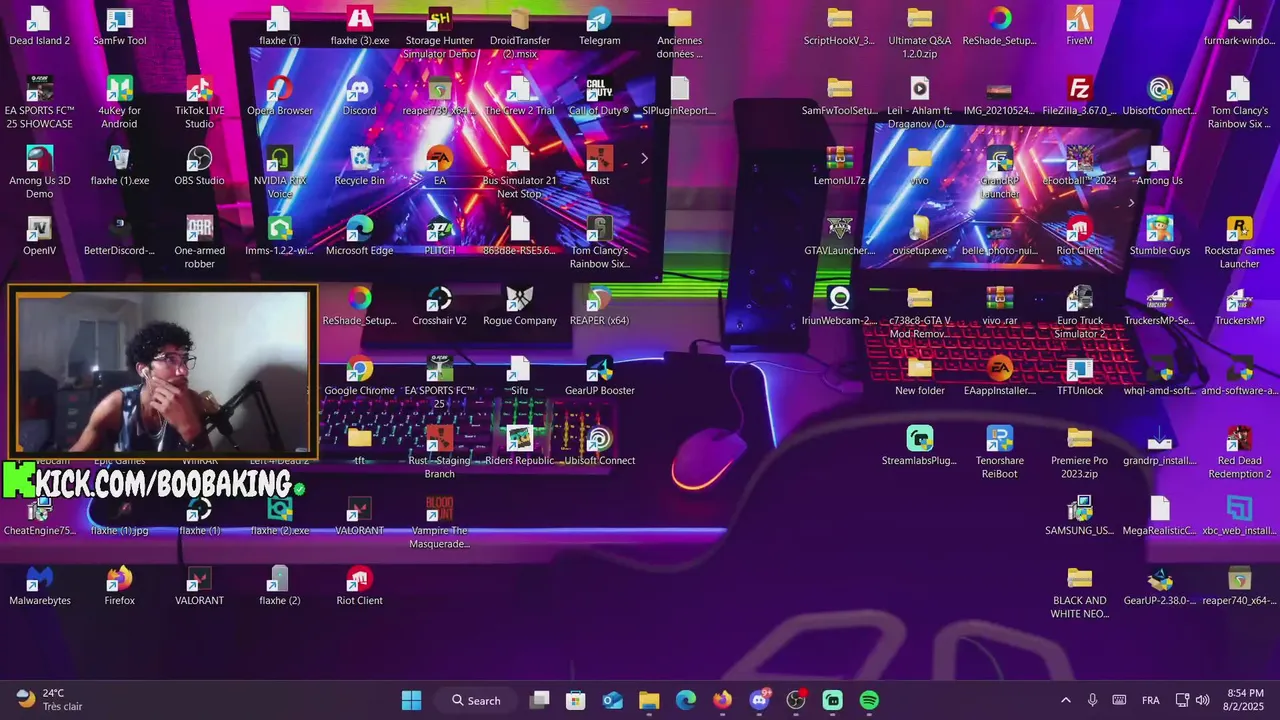Click the microphone tray icon
Viewport: 1280px width, 720px height.
[1092, 700]
